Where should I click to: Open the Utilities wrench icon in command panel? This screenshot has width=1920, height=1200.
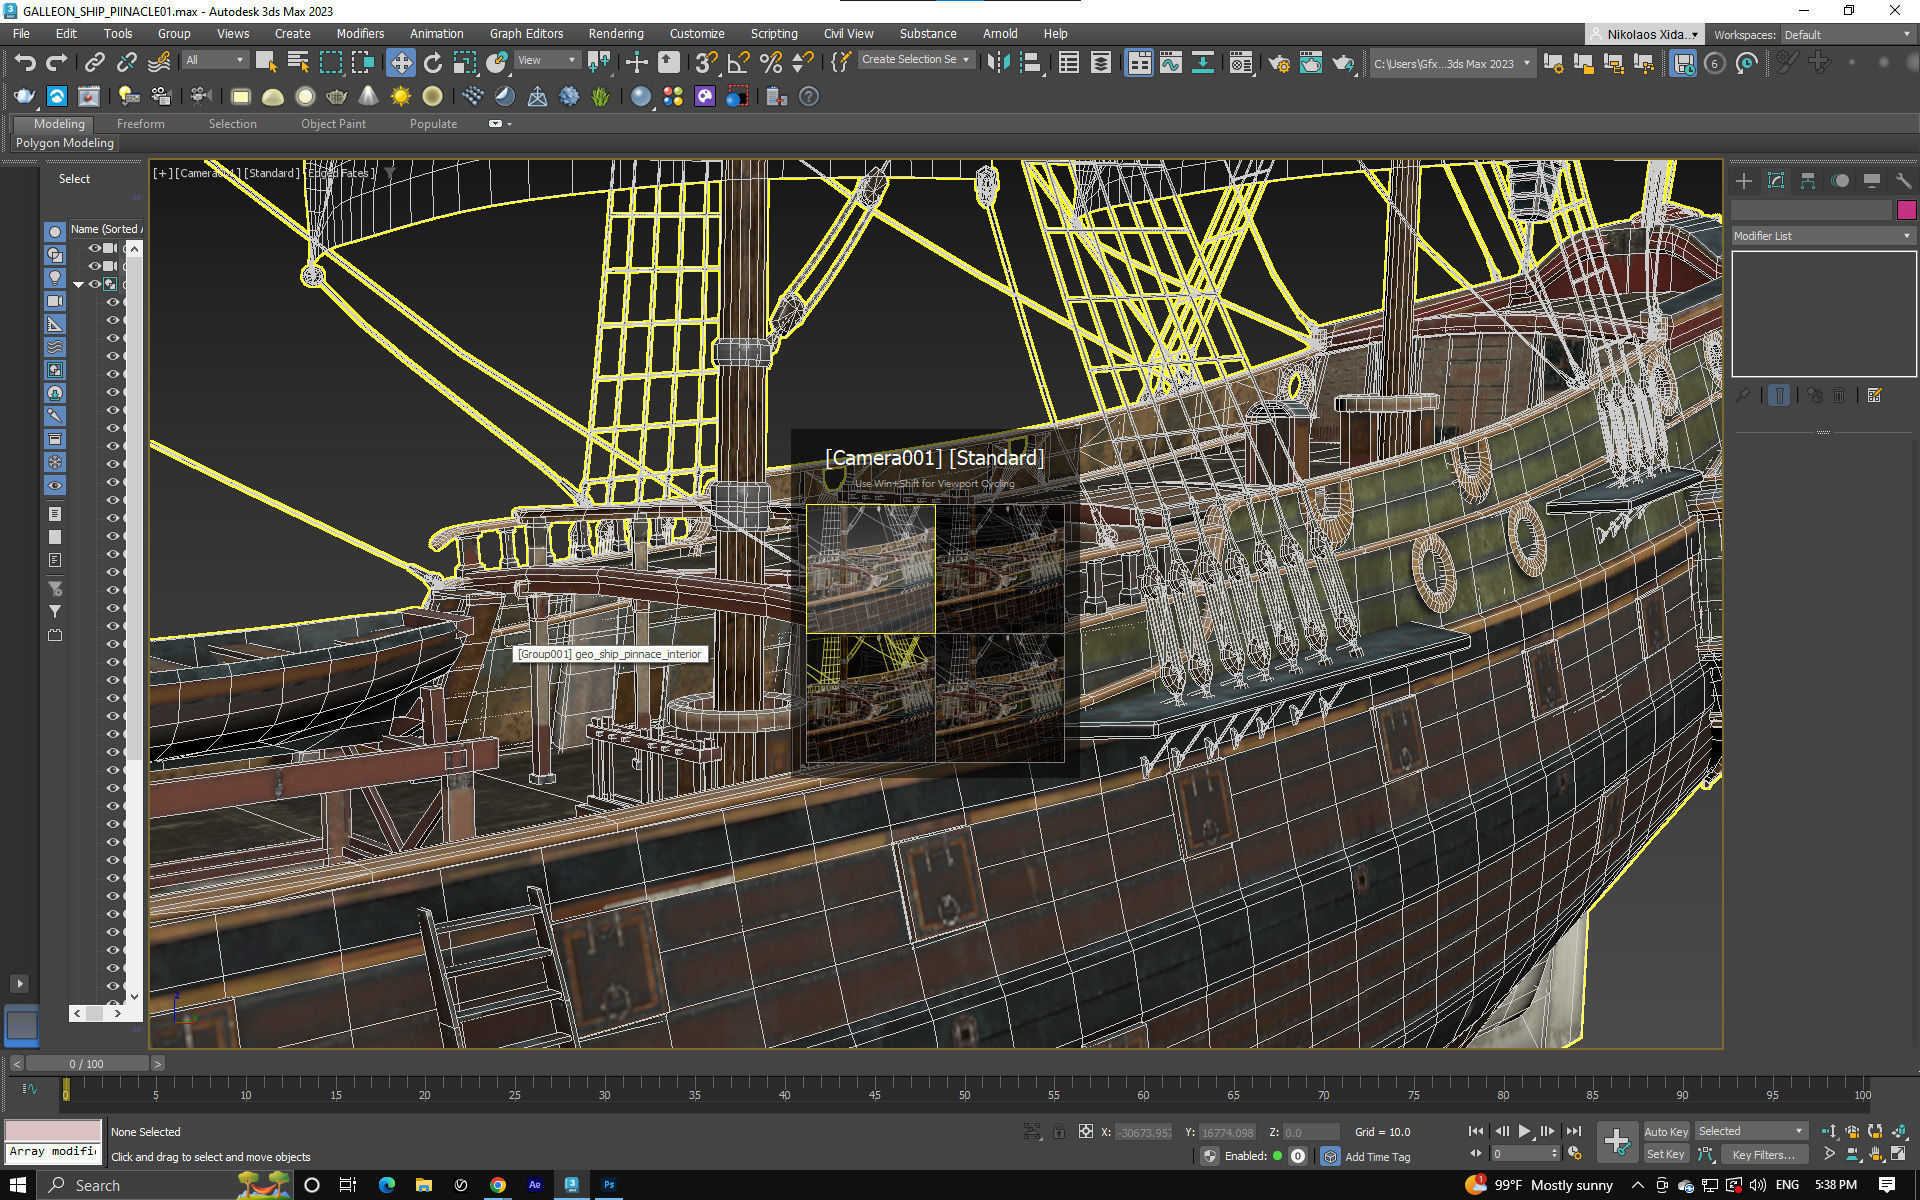(x=1903, y=181)
